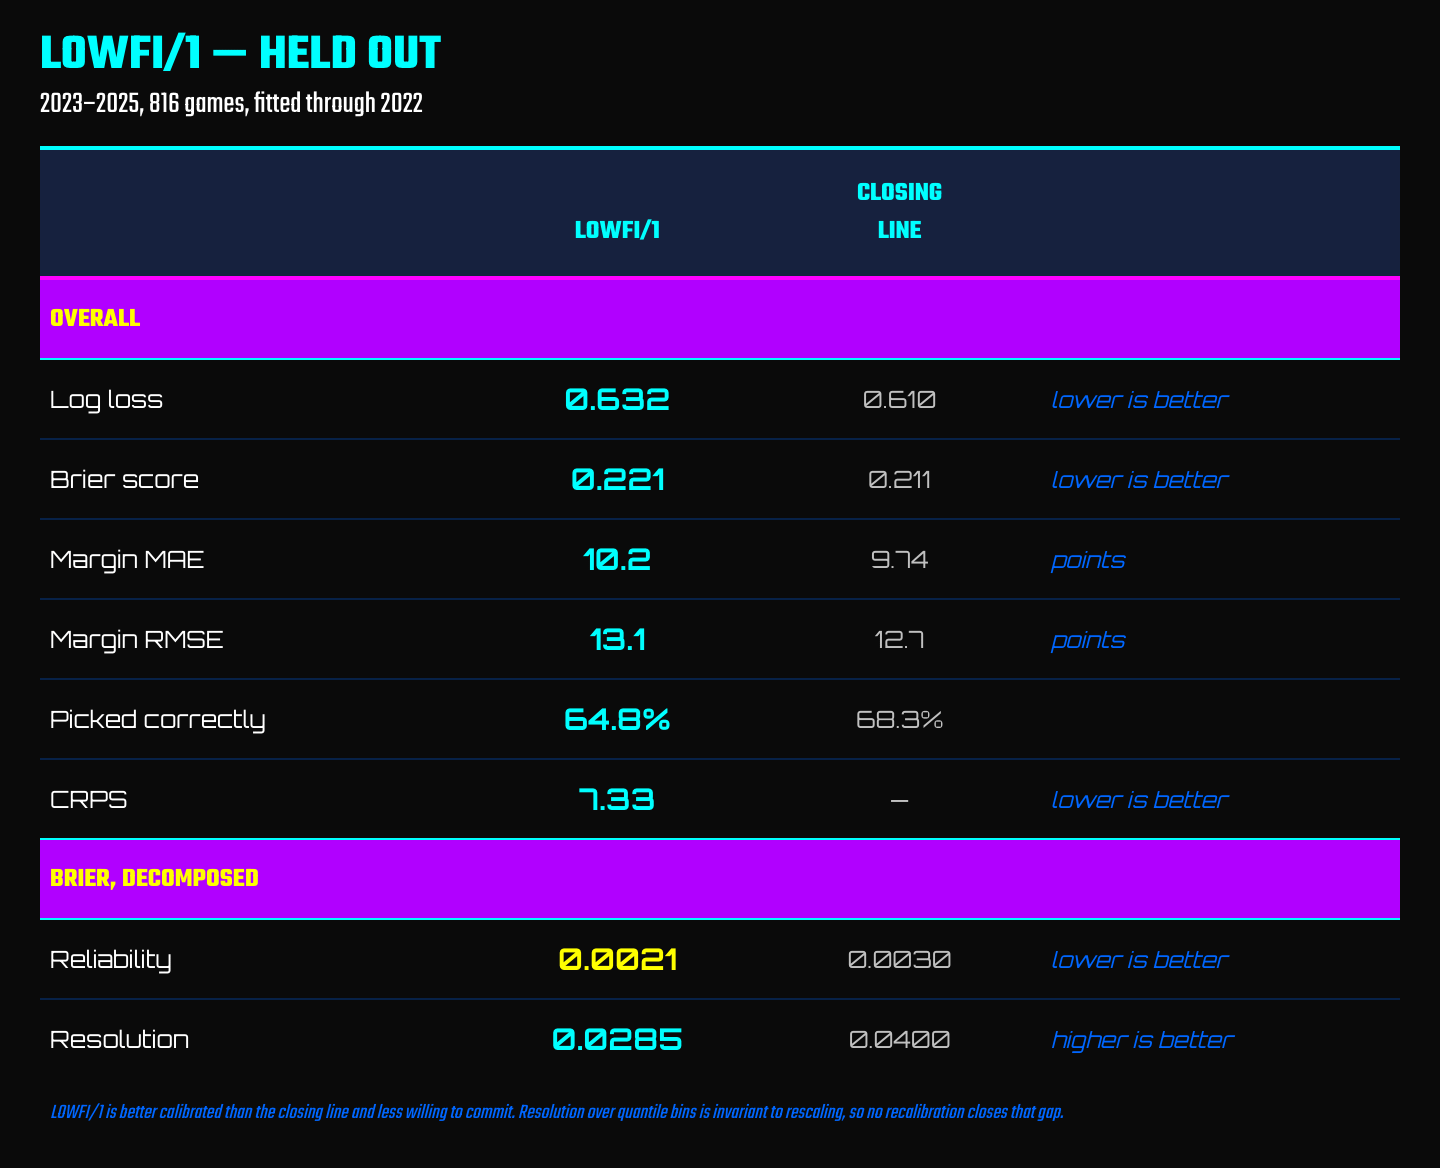Click closing line Brier score 0.211
This screenshot has width=1440, height=1168.
tap(899, 480)
